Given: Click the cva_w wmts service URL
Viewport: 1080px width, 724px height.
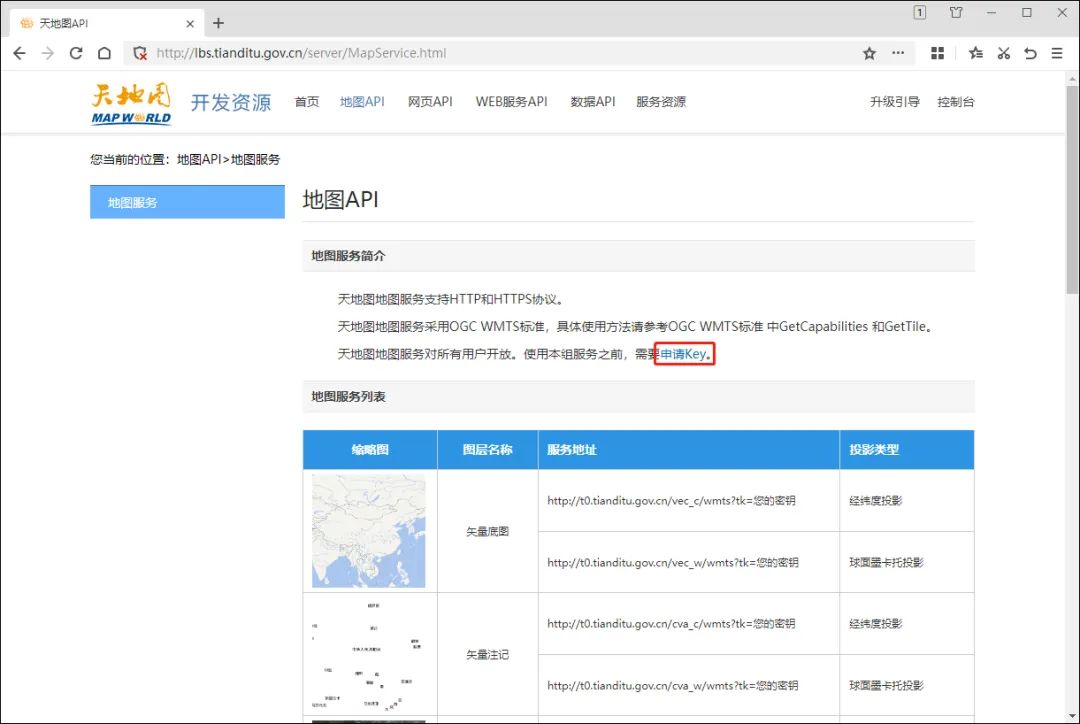Looking at the screenshot, I should [673, 685].
